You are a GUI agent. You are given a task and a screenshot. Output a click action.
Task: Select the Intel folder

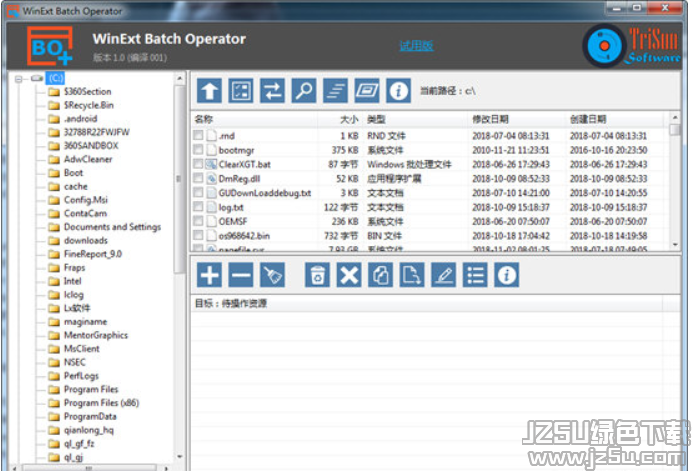point(72,281)
